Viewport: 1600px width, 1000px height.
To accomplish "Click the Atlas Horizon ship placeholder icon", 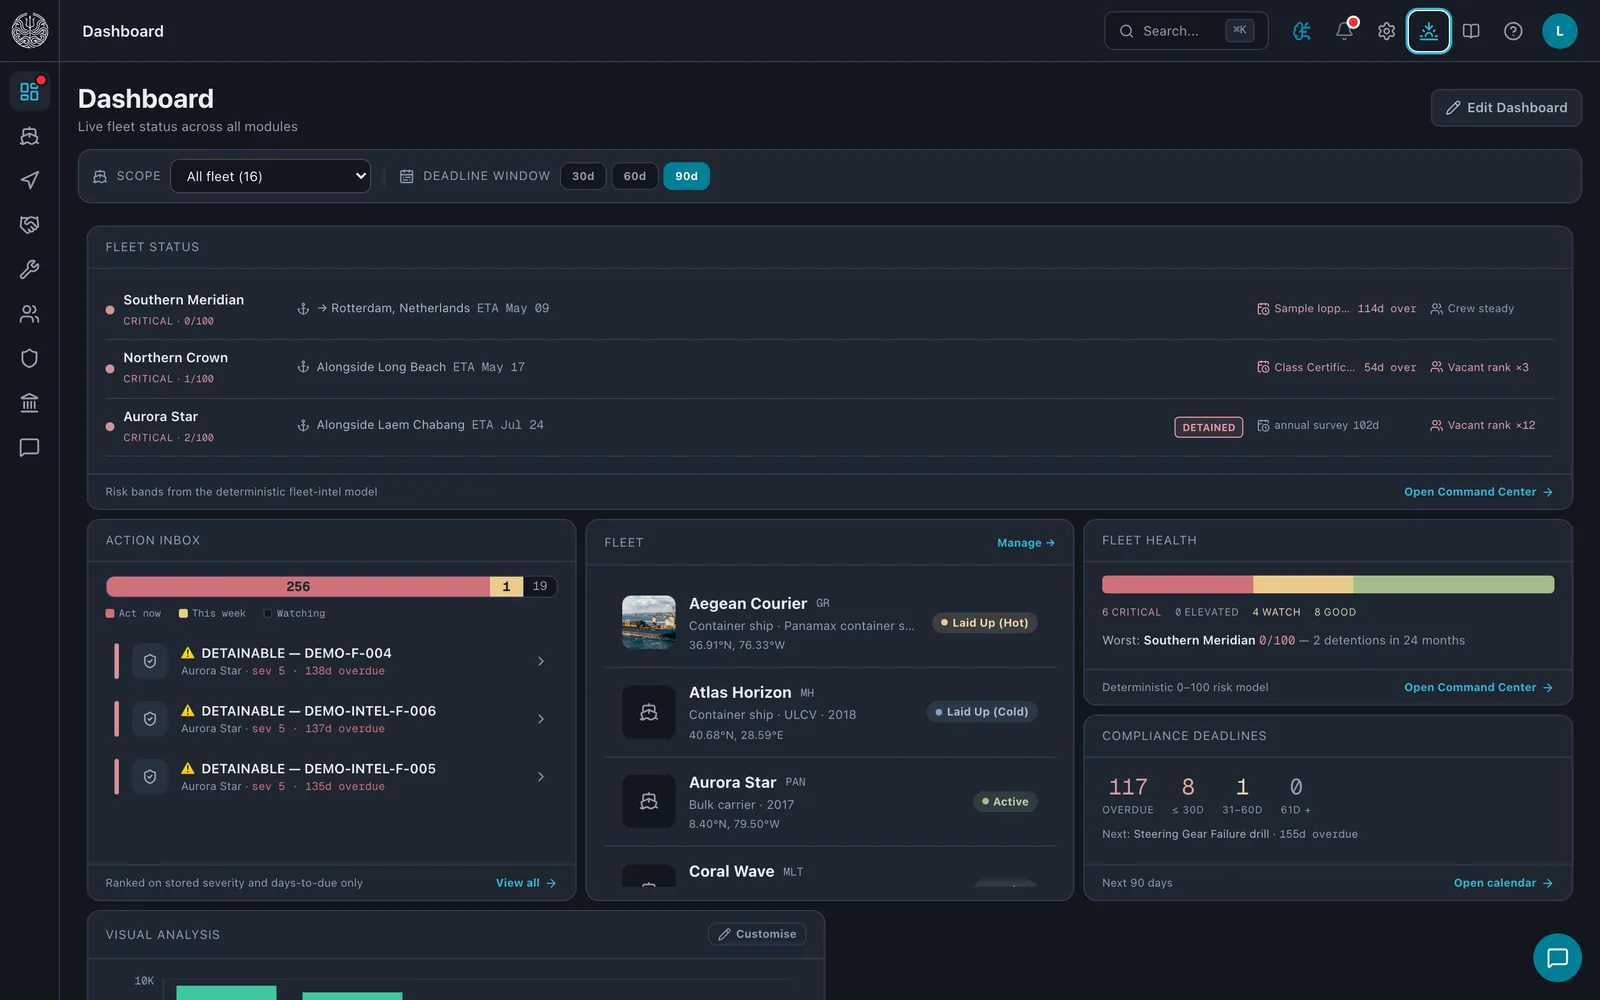I will coord(648,713).
